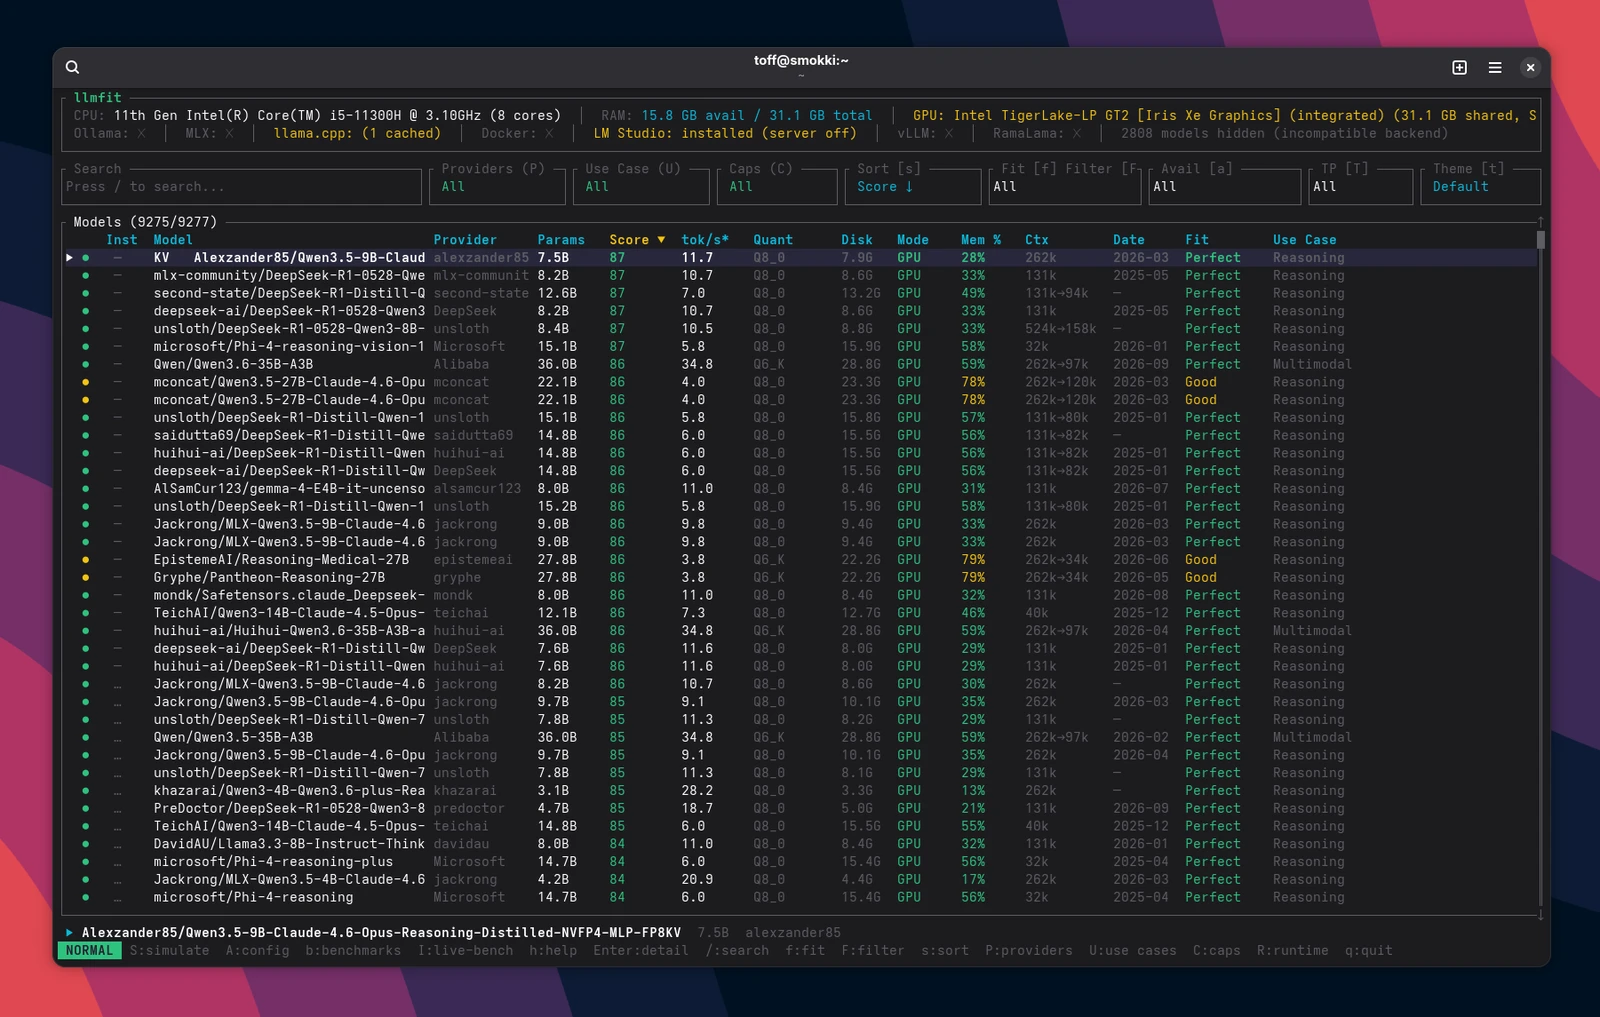The image size is (1600, 1017).
Task: Click the F:filter shortcut hint
Action: (x=873, y=951)
